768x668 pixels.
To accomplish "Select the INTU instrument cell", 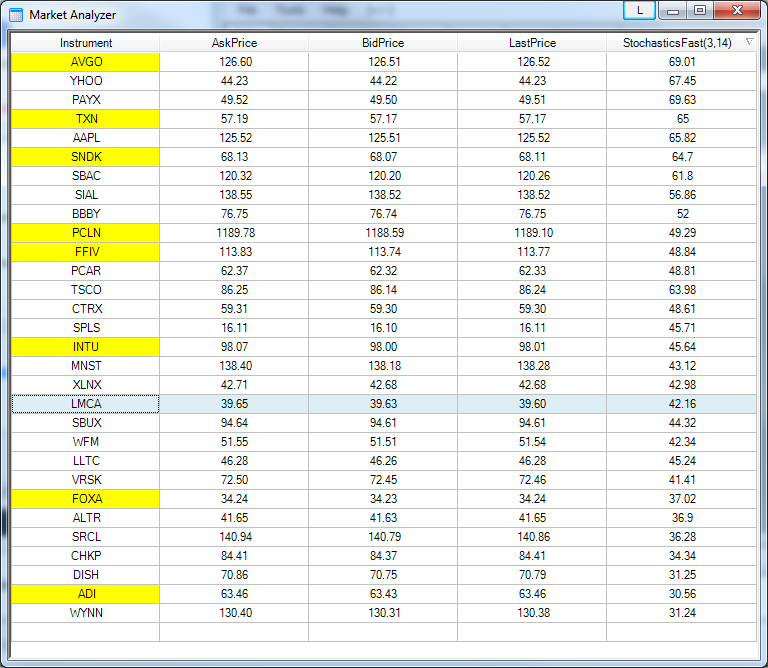I will (x=86, y=347).
